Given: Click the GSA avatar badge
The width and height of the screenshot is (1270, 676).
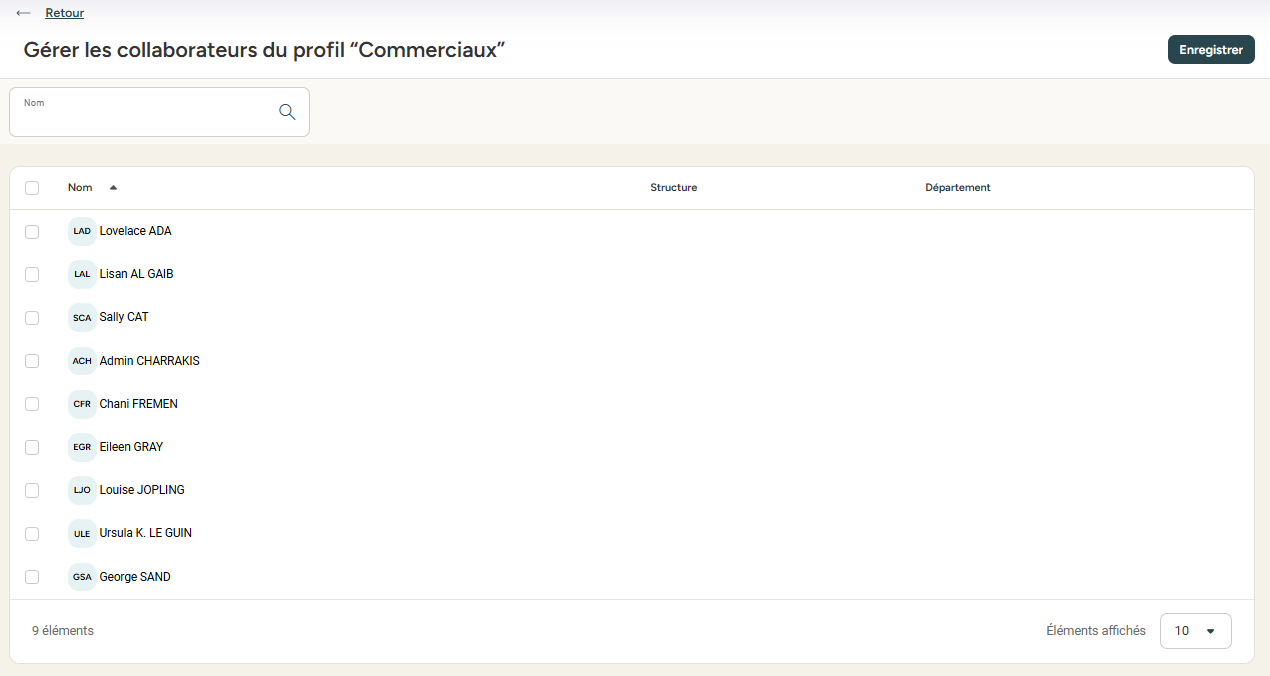Looking at the screenshot, I should (x=82, y=577).
